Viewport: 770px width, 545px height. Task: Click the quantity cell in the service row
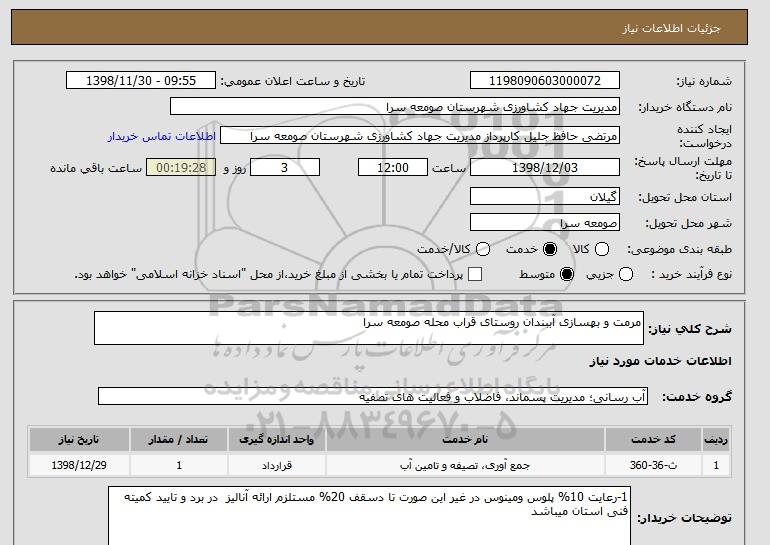(x=179, y=465)
